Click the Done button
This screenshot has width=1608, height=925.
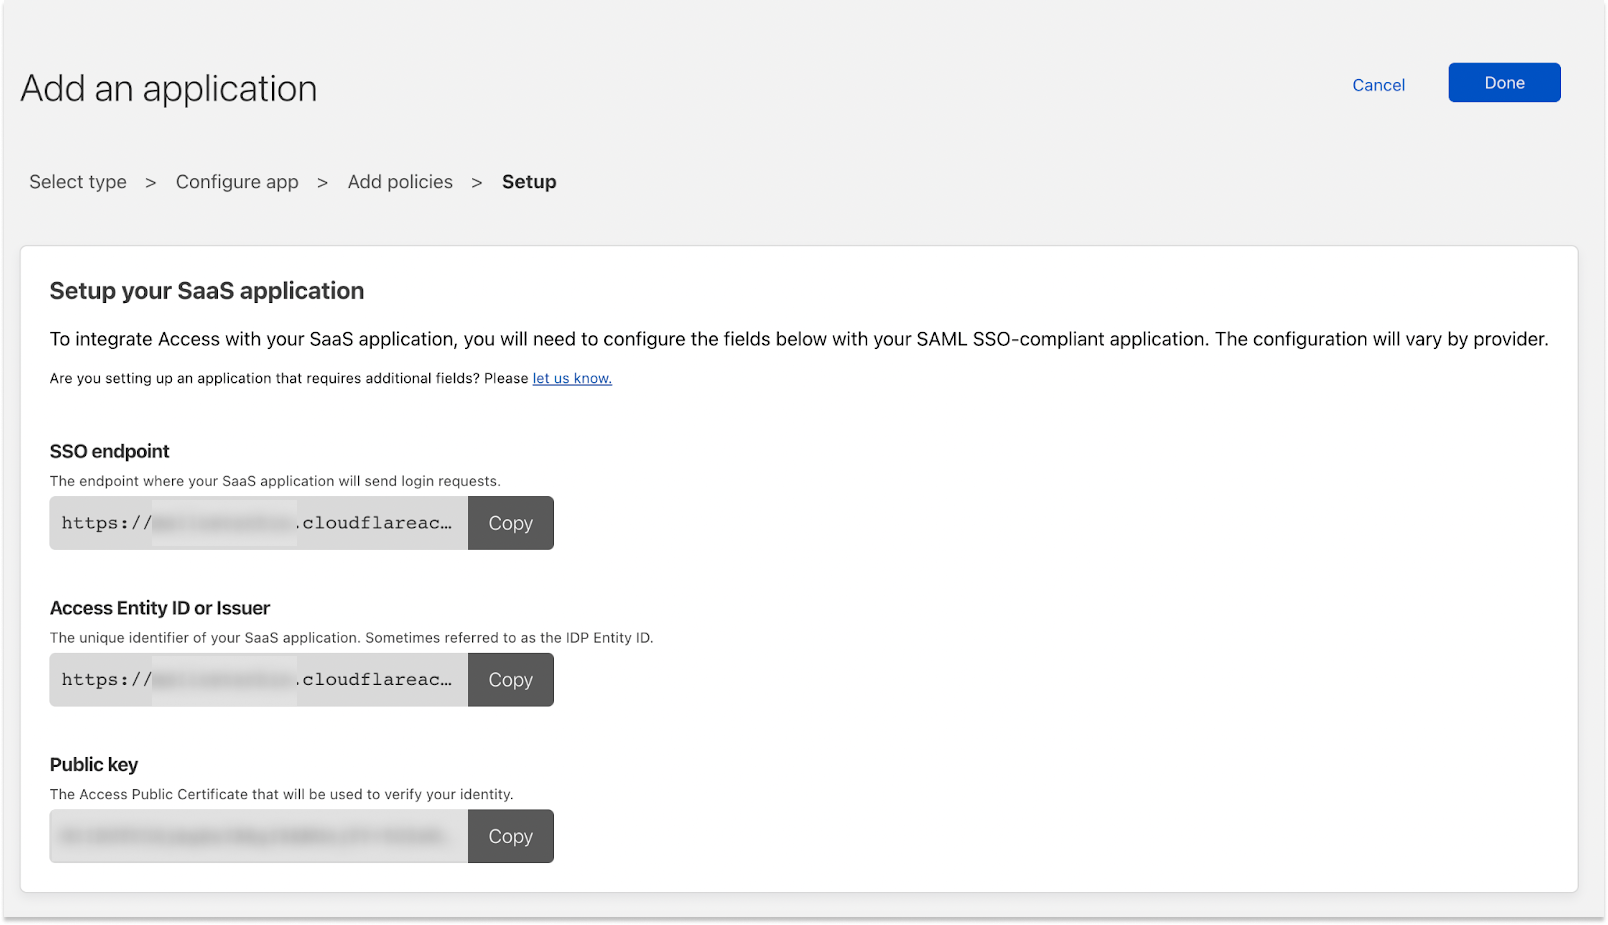[1503, 82]
